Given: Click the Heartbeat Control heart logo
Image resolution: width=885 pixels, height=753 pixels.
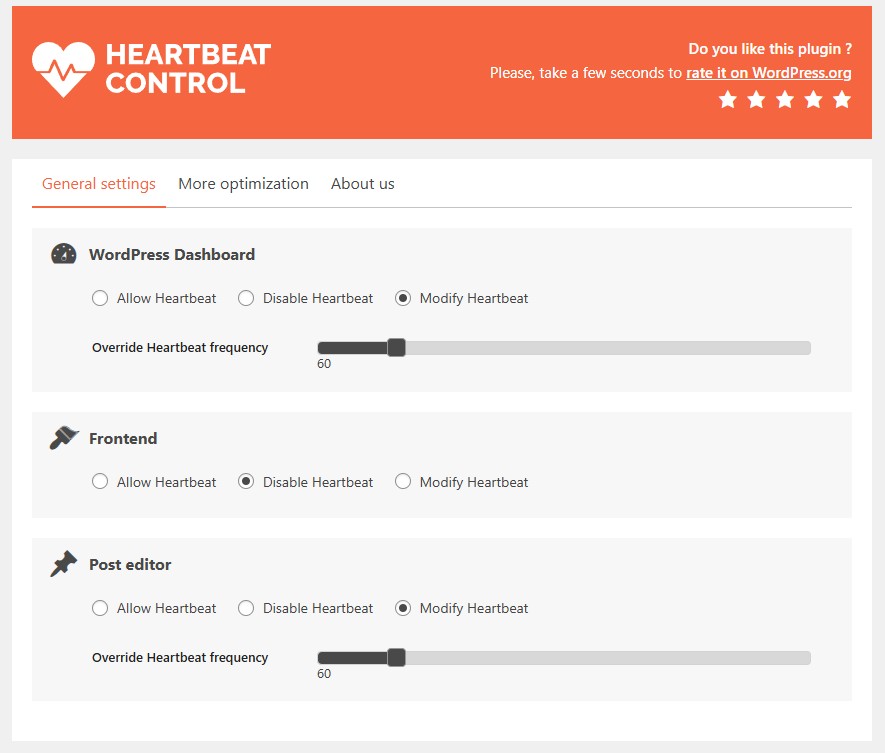Looking at the screenshot, I should click(x=62, y=68).
